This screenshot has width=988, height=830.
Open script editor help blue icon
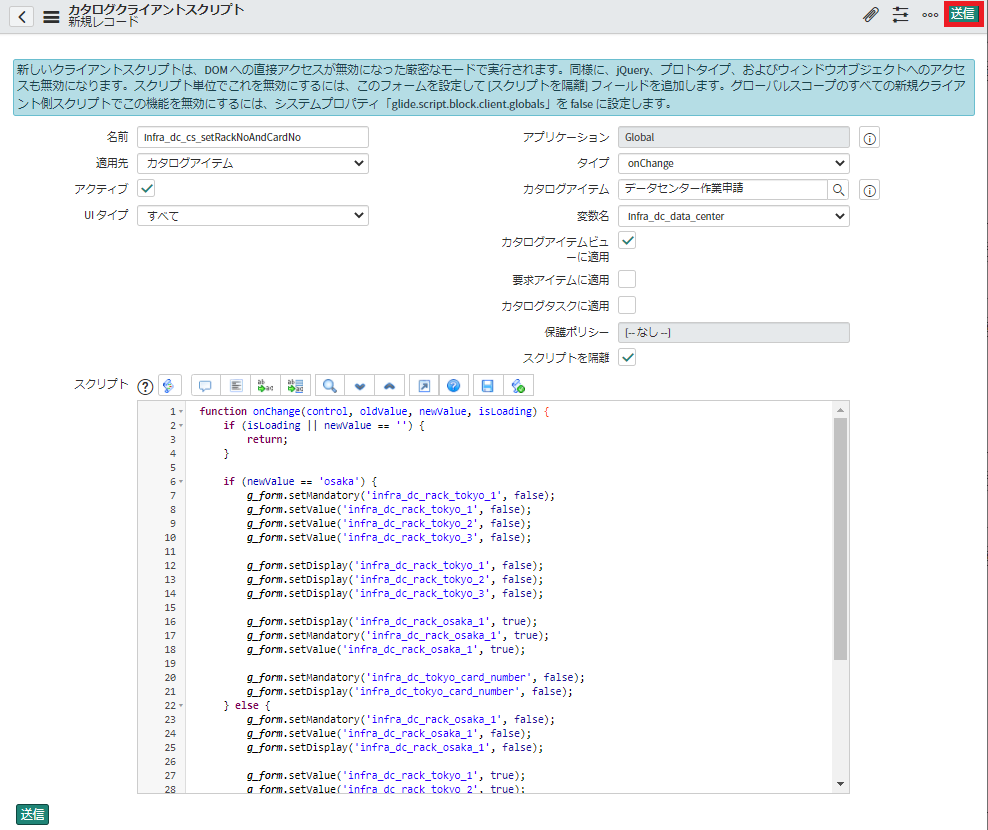click(x=454, y=386)
